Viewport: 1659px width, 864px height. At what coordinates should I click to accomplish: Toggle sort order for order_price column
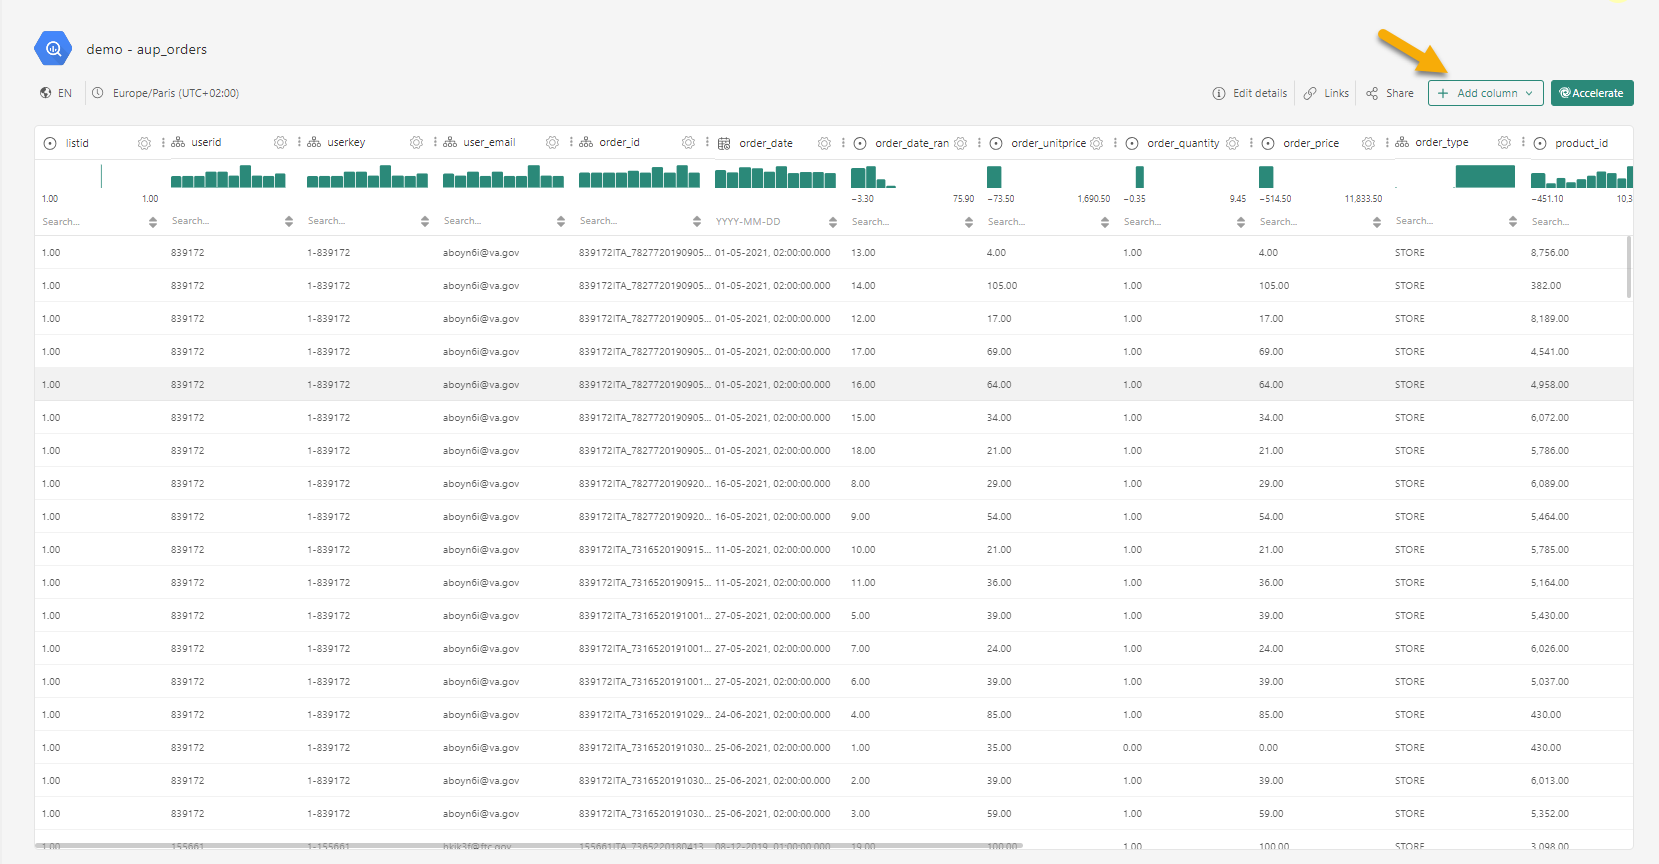(x=1377, y=222)
